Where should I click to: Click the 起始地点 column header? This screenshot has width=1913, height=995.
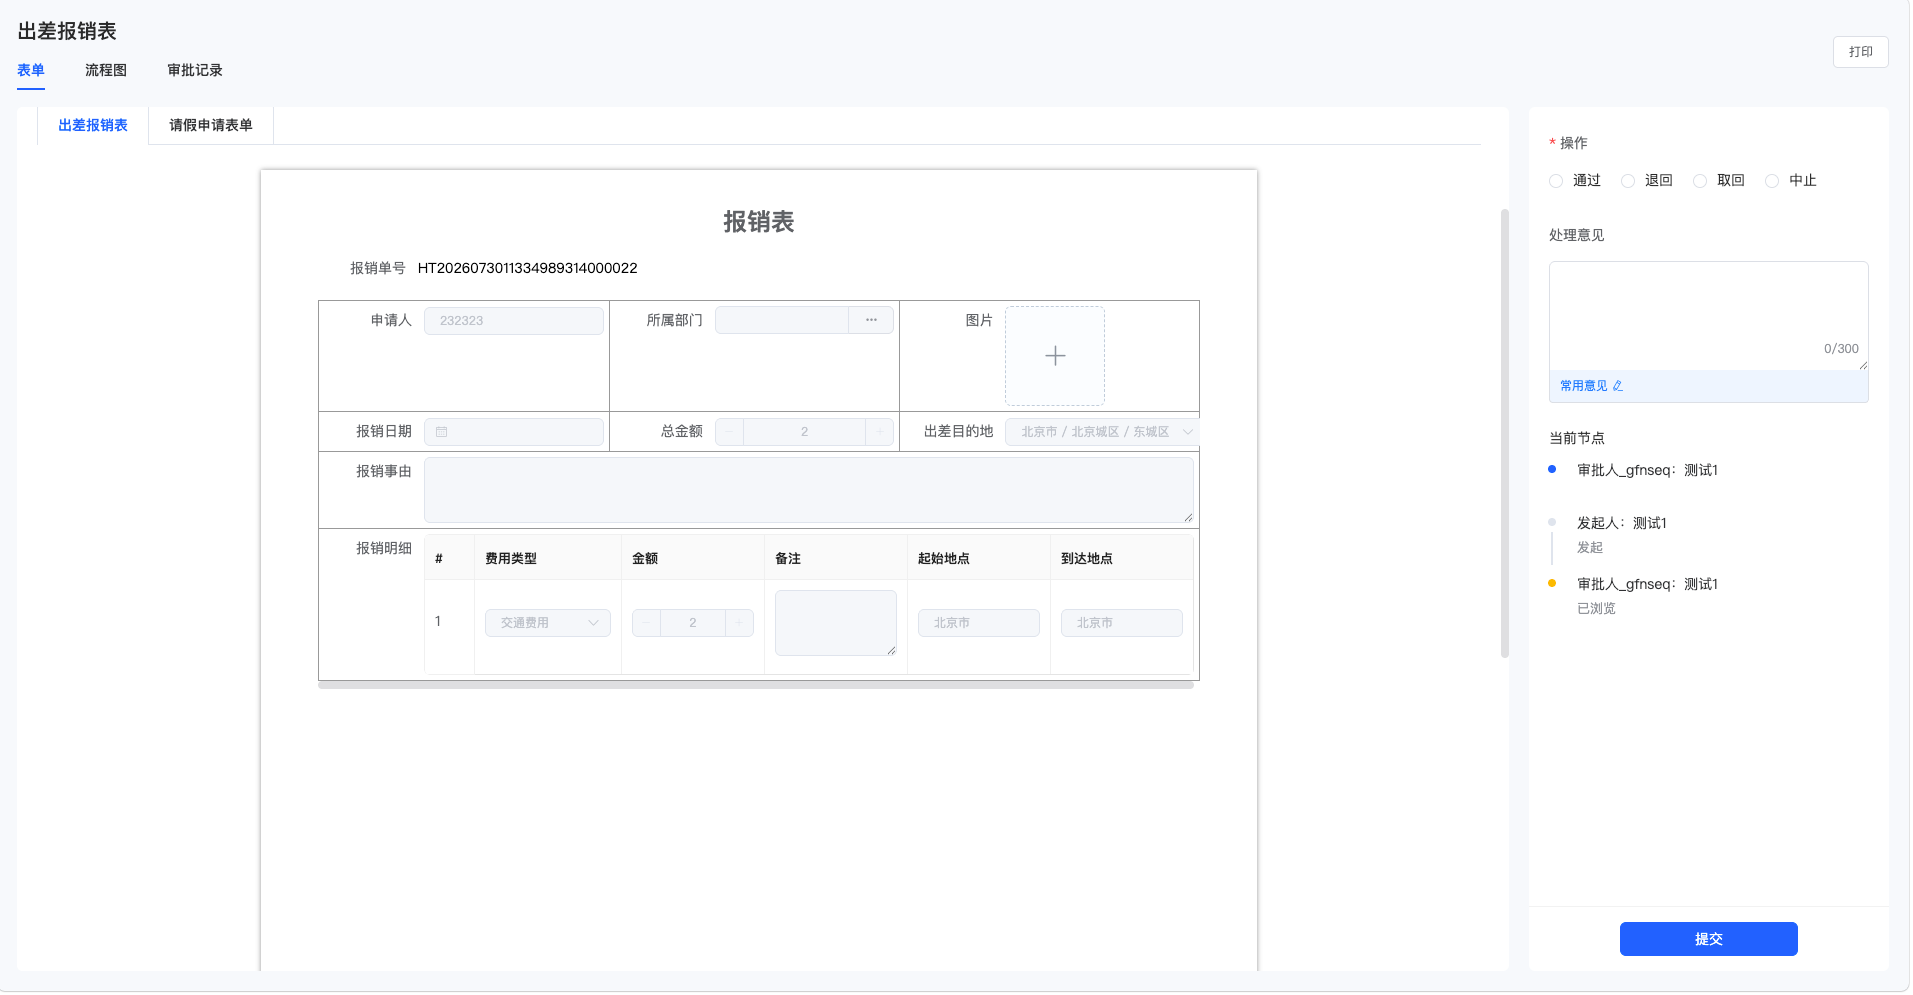pyautogui.click(x=944, y=559)
